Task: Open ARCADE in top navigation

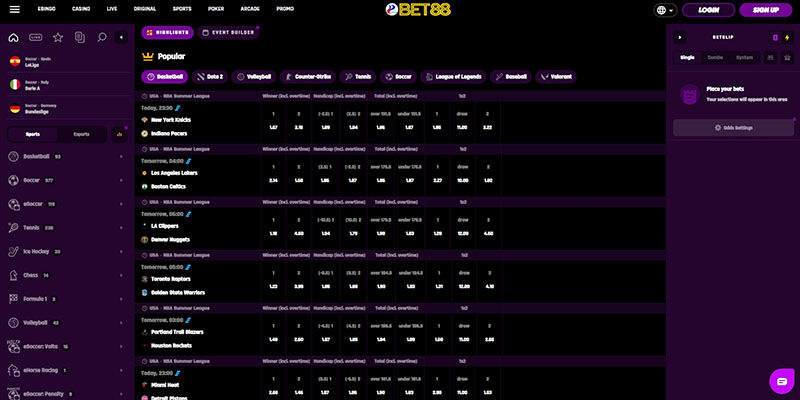Action: point(250,9)
